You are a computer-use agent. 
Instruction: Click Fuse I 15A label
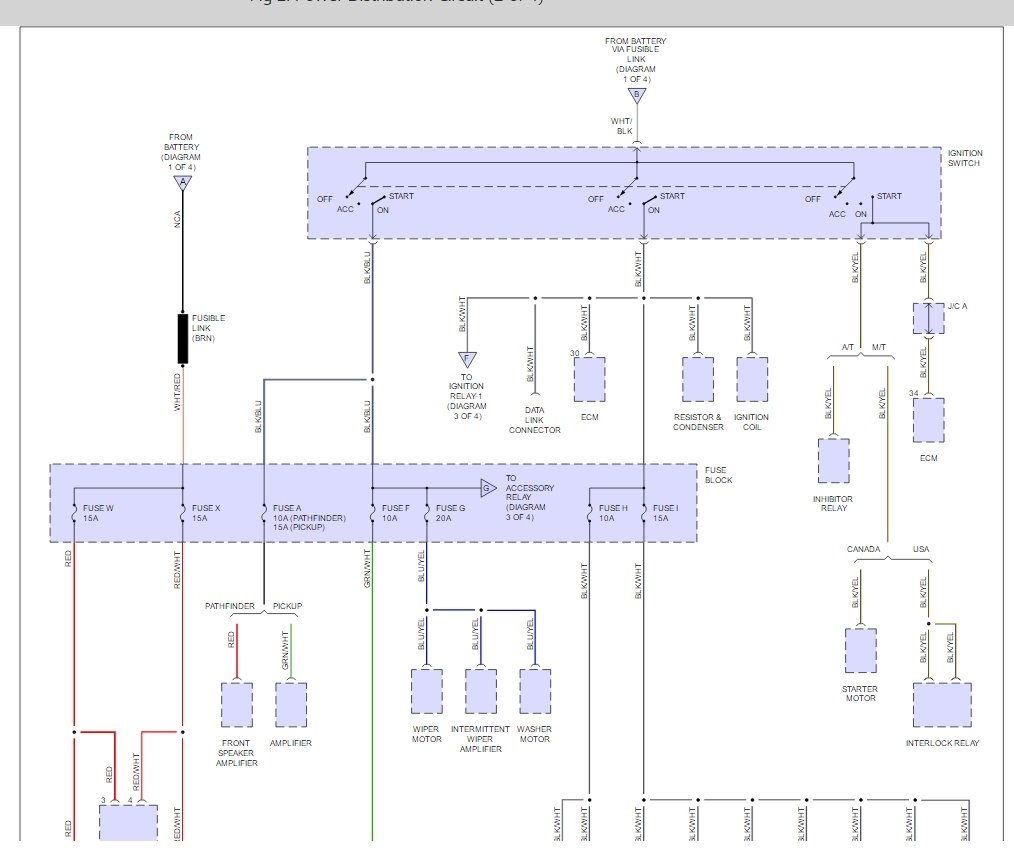[665, 513]
